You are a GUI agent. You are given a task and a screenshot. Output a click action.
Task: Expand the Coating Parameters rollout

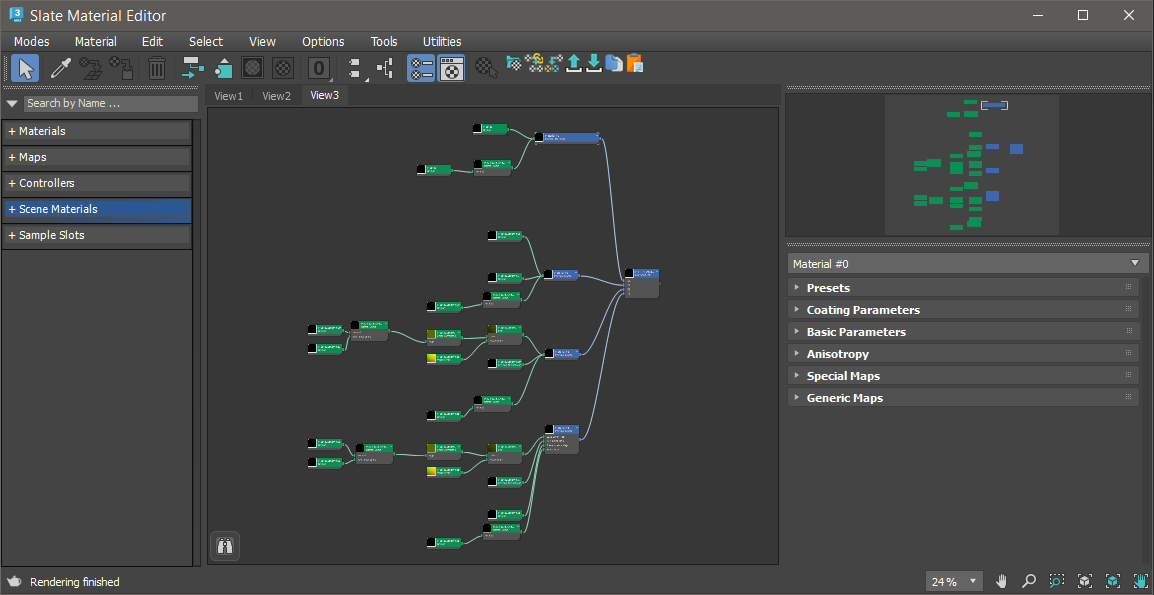point(863,310)
